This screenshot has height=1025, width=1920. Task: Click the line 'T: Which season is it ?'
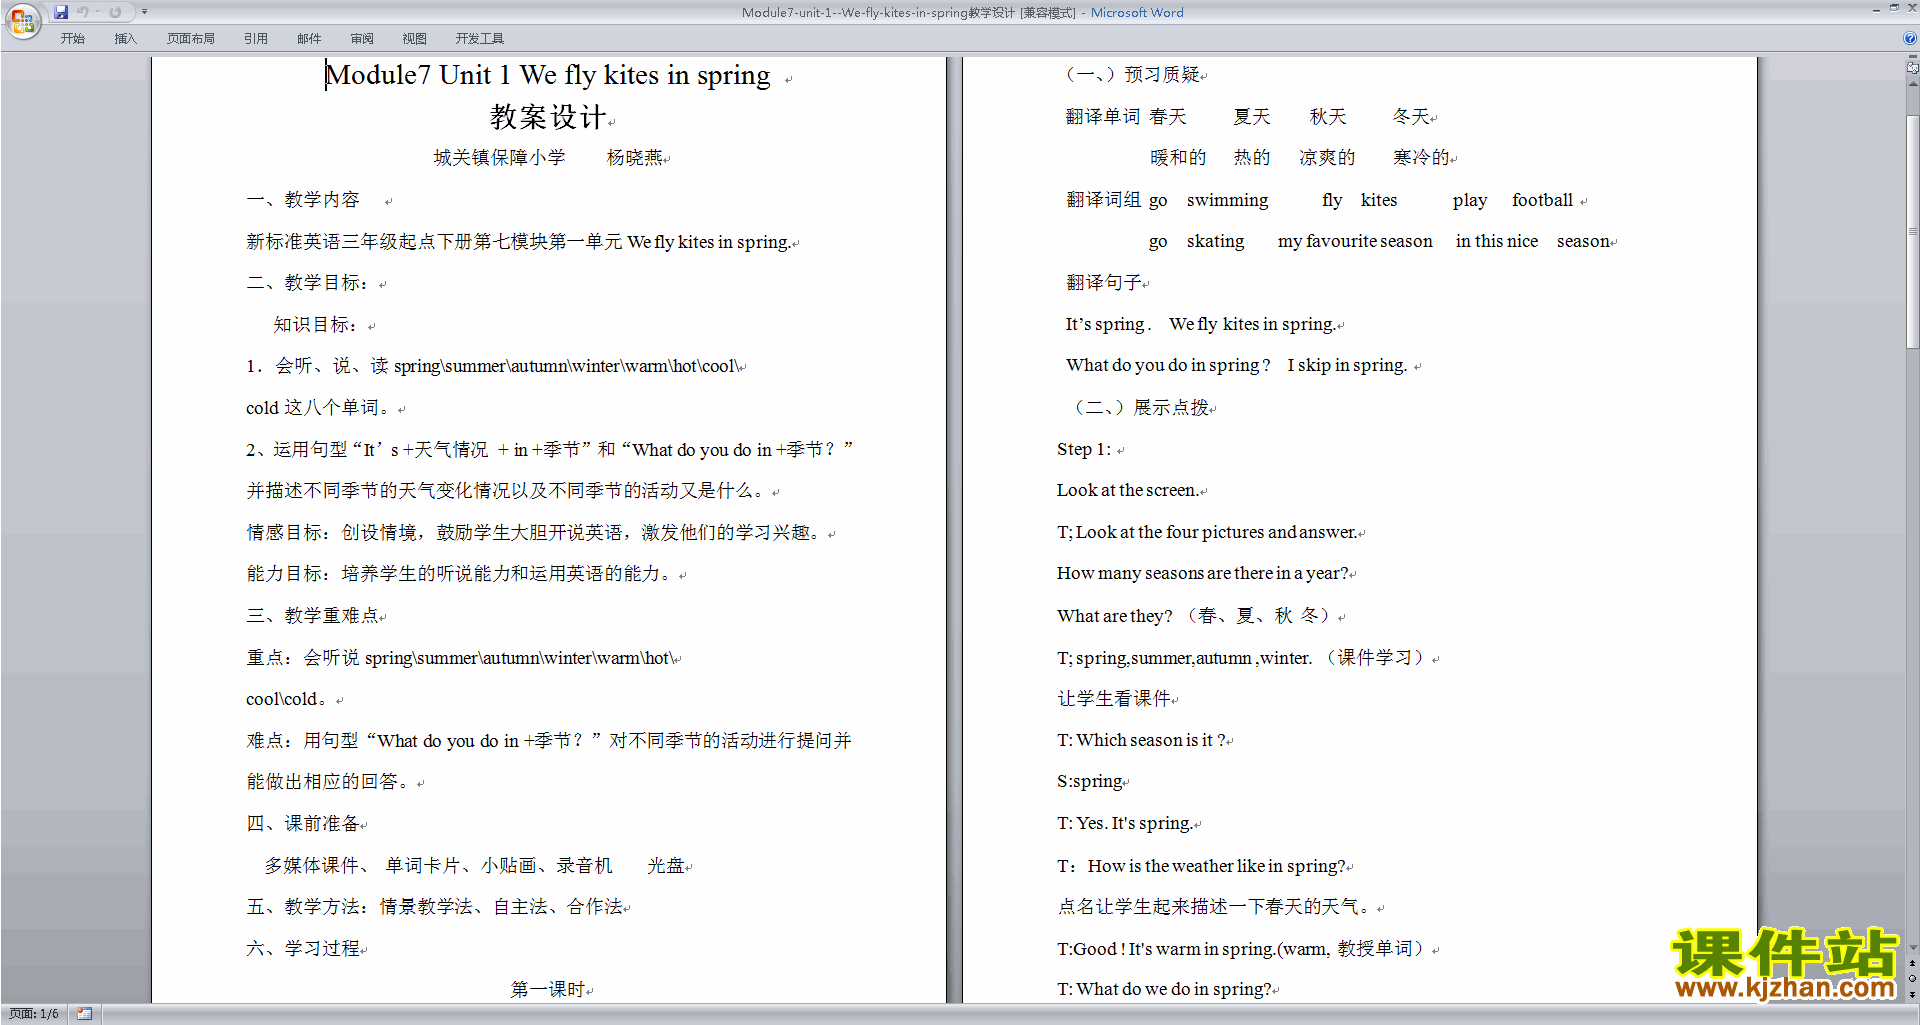pyautogui.click(x=1141, y=741)
